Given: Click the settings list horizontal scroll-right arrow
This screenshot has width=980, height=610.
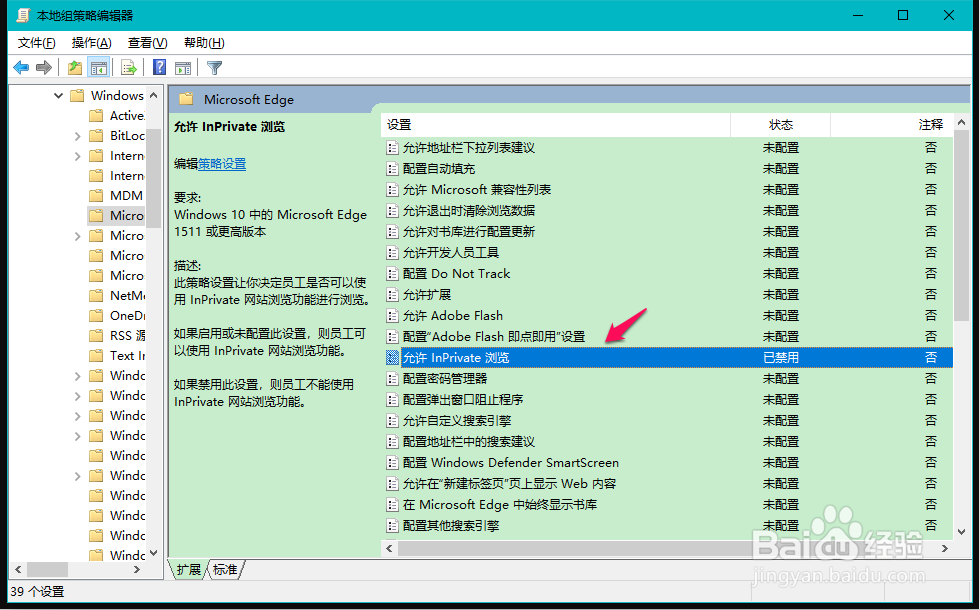Looking at the screenshot, I should coord(945,548).
